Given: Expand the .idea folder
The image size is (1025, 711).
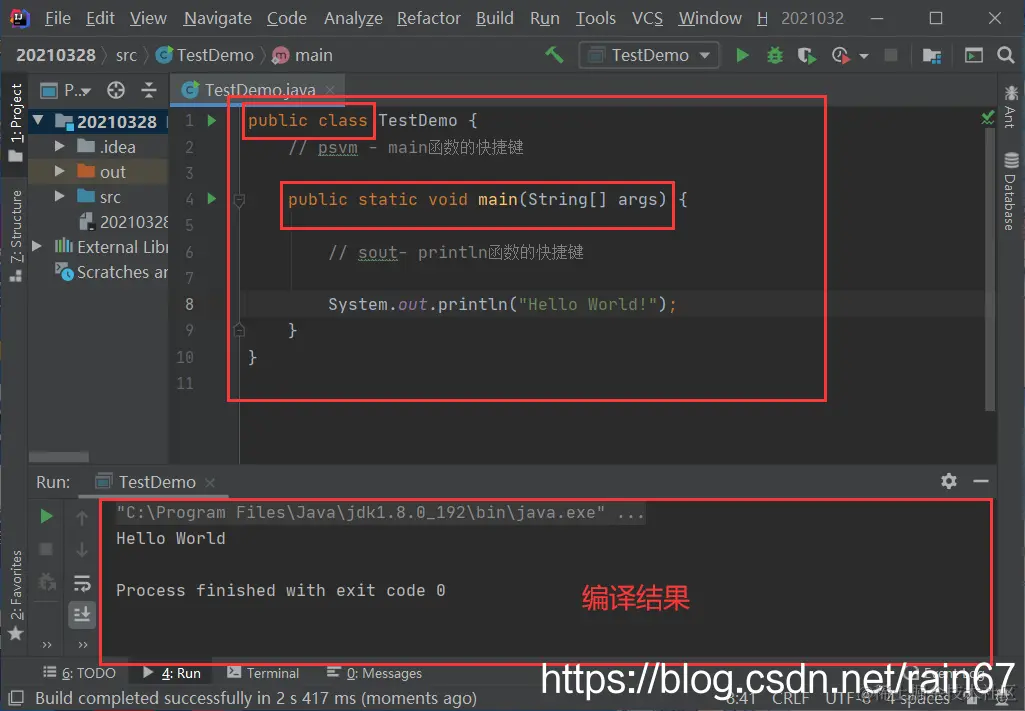Looking at the screenshot, I should 59,146.
